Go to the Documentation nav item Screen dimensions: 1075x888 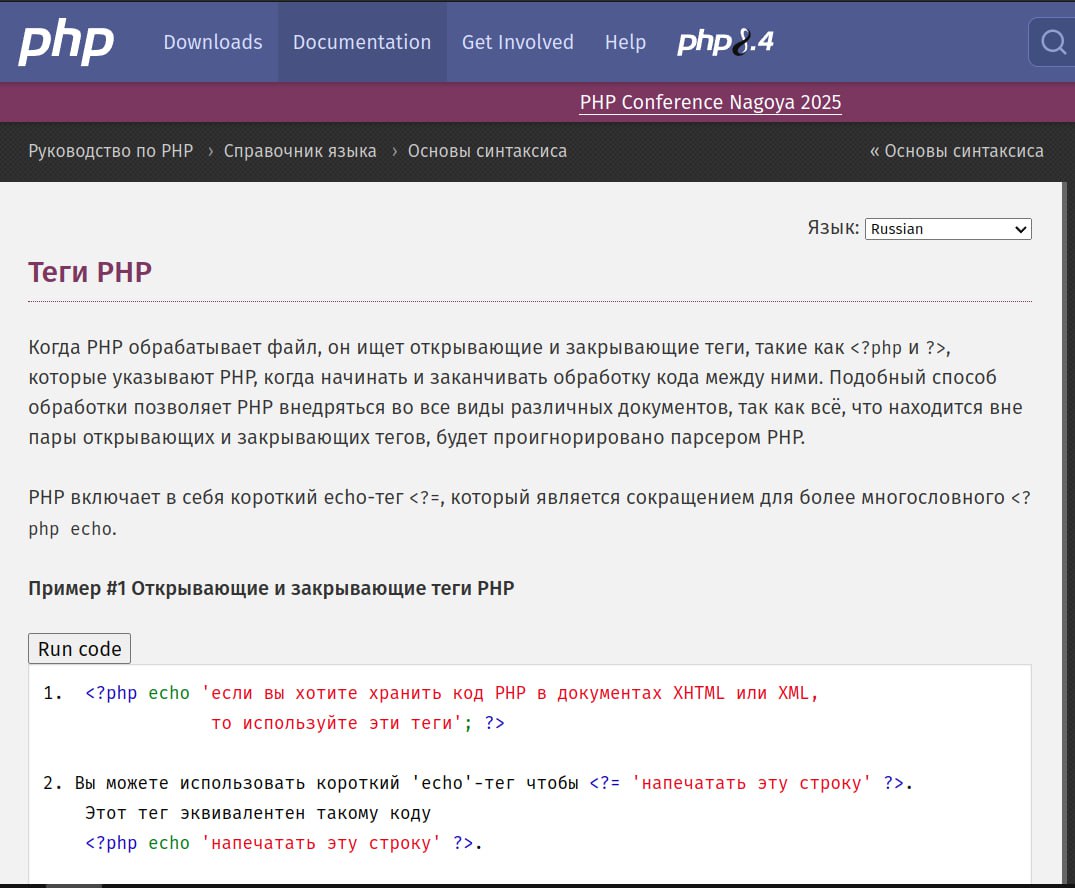point(362,42)
